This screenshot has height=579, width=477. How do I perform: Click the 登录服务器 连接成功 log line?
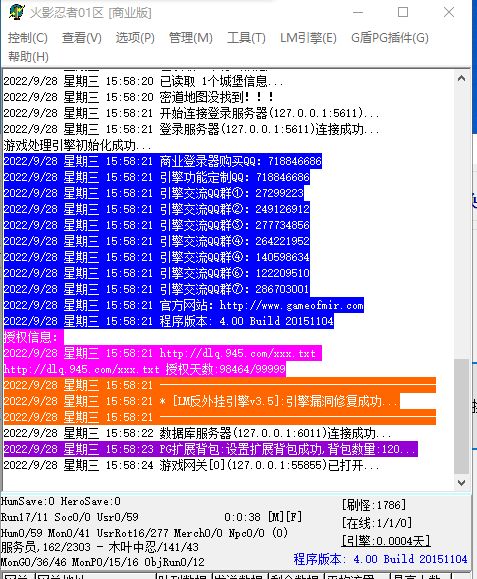click(x=191, y=129)
